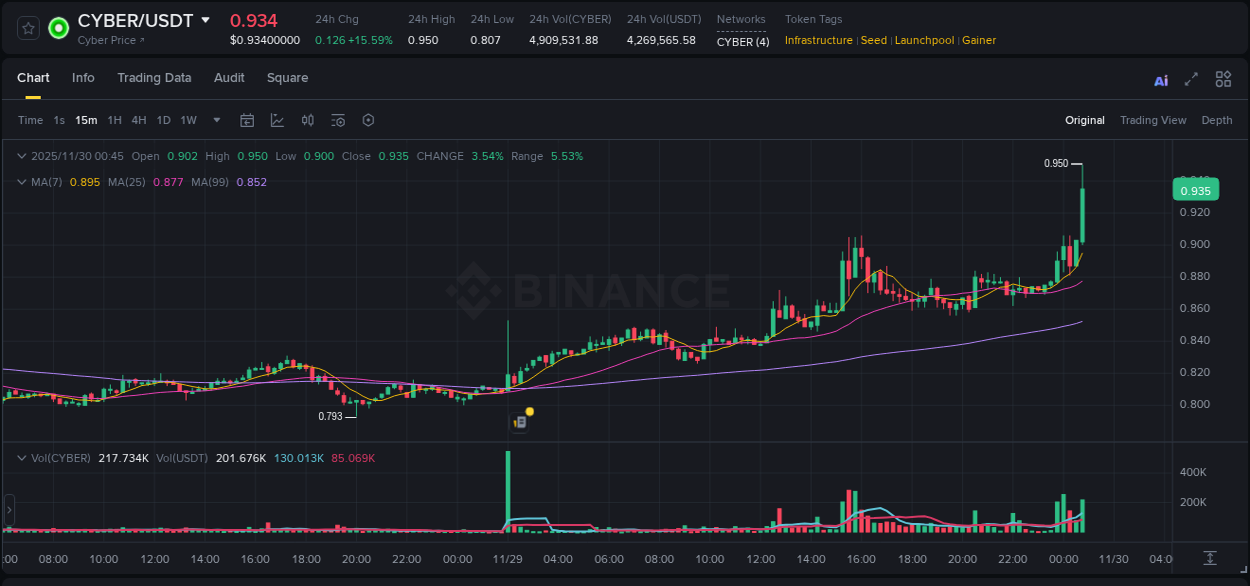
Task: Open the candlestick chart style selector
Action: click(308, 120)
